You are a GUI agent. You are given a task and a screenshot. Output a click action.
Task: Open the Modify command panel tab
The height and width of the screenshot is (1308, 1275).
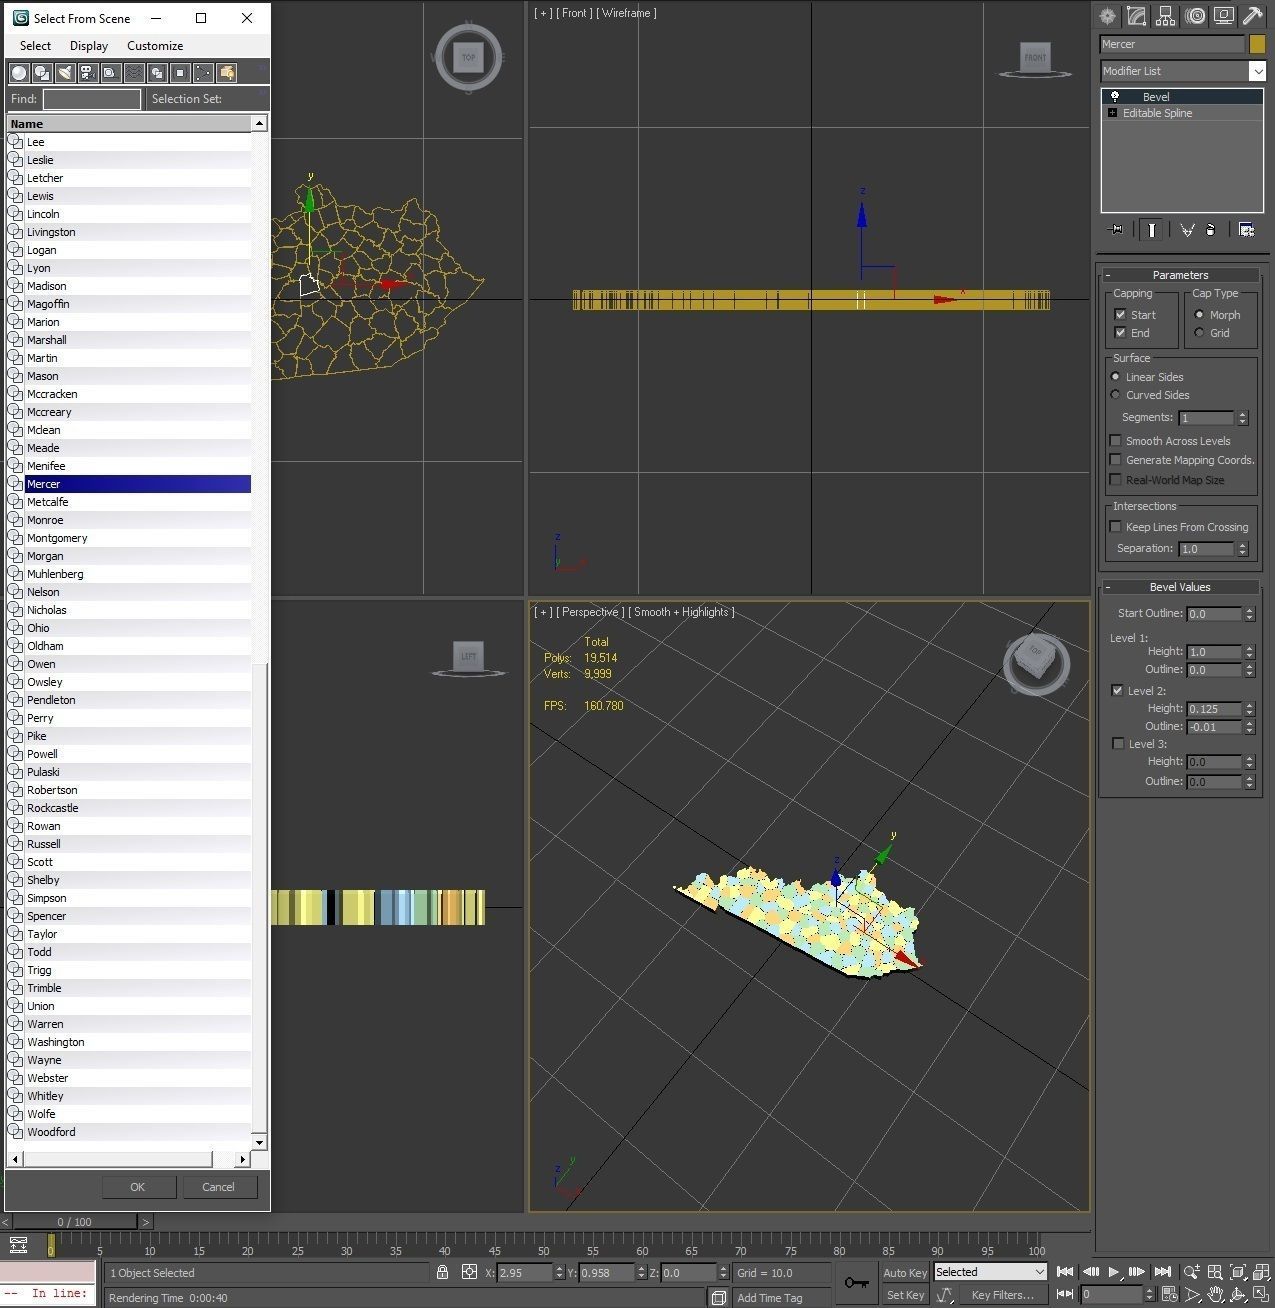tap(1136, 16)
